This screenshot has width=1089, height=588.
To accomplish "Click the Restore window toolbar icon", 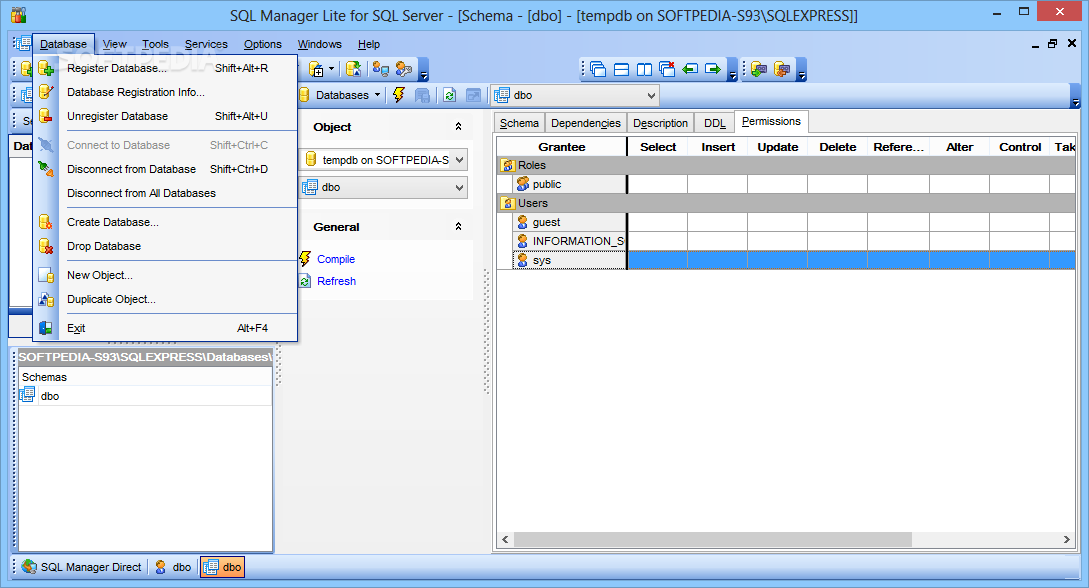I will [x=473, y=95].
